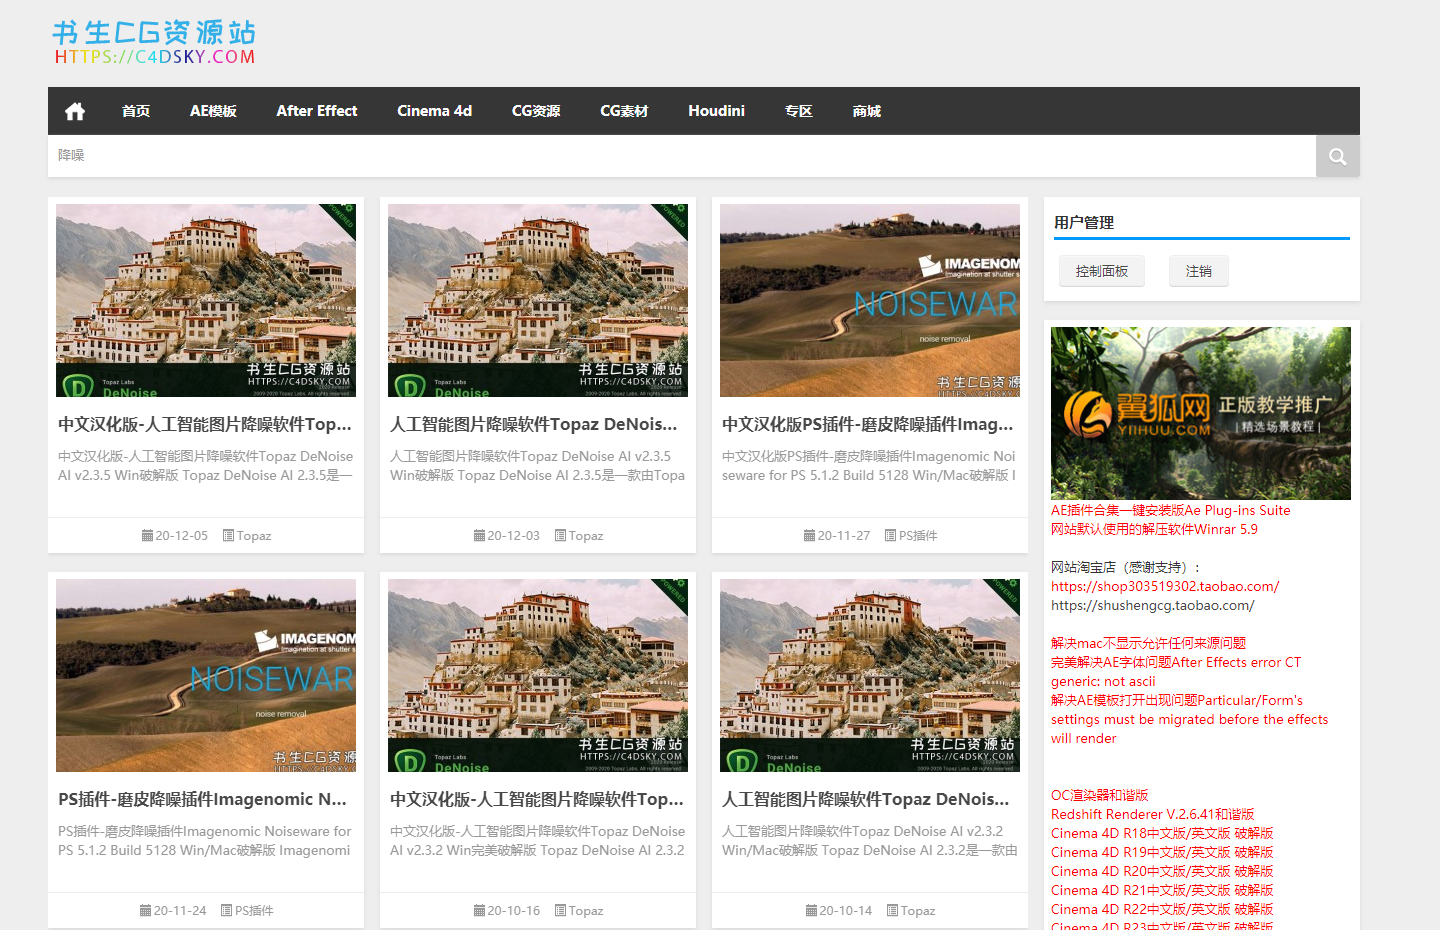Open thumbnail of the 20-12-03 Topaz DeNoise post
Viewport: 1440px width, 930px height.
pyautogui.click(x=538, y=301)
